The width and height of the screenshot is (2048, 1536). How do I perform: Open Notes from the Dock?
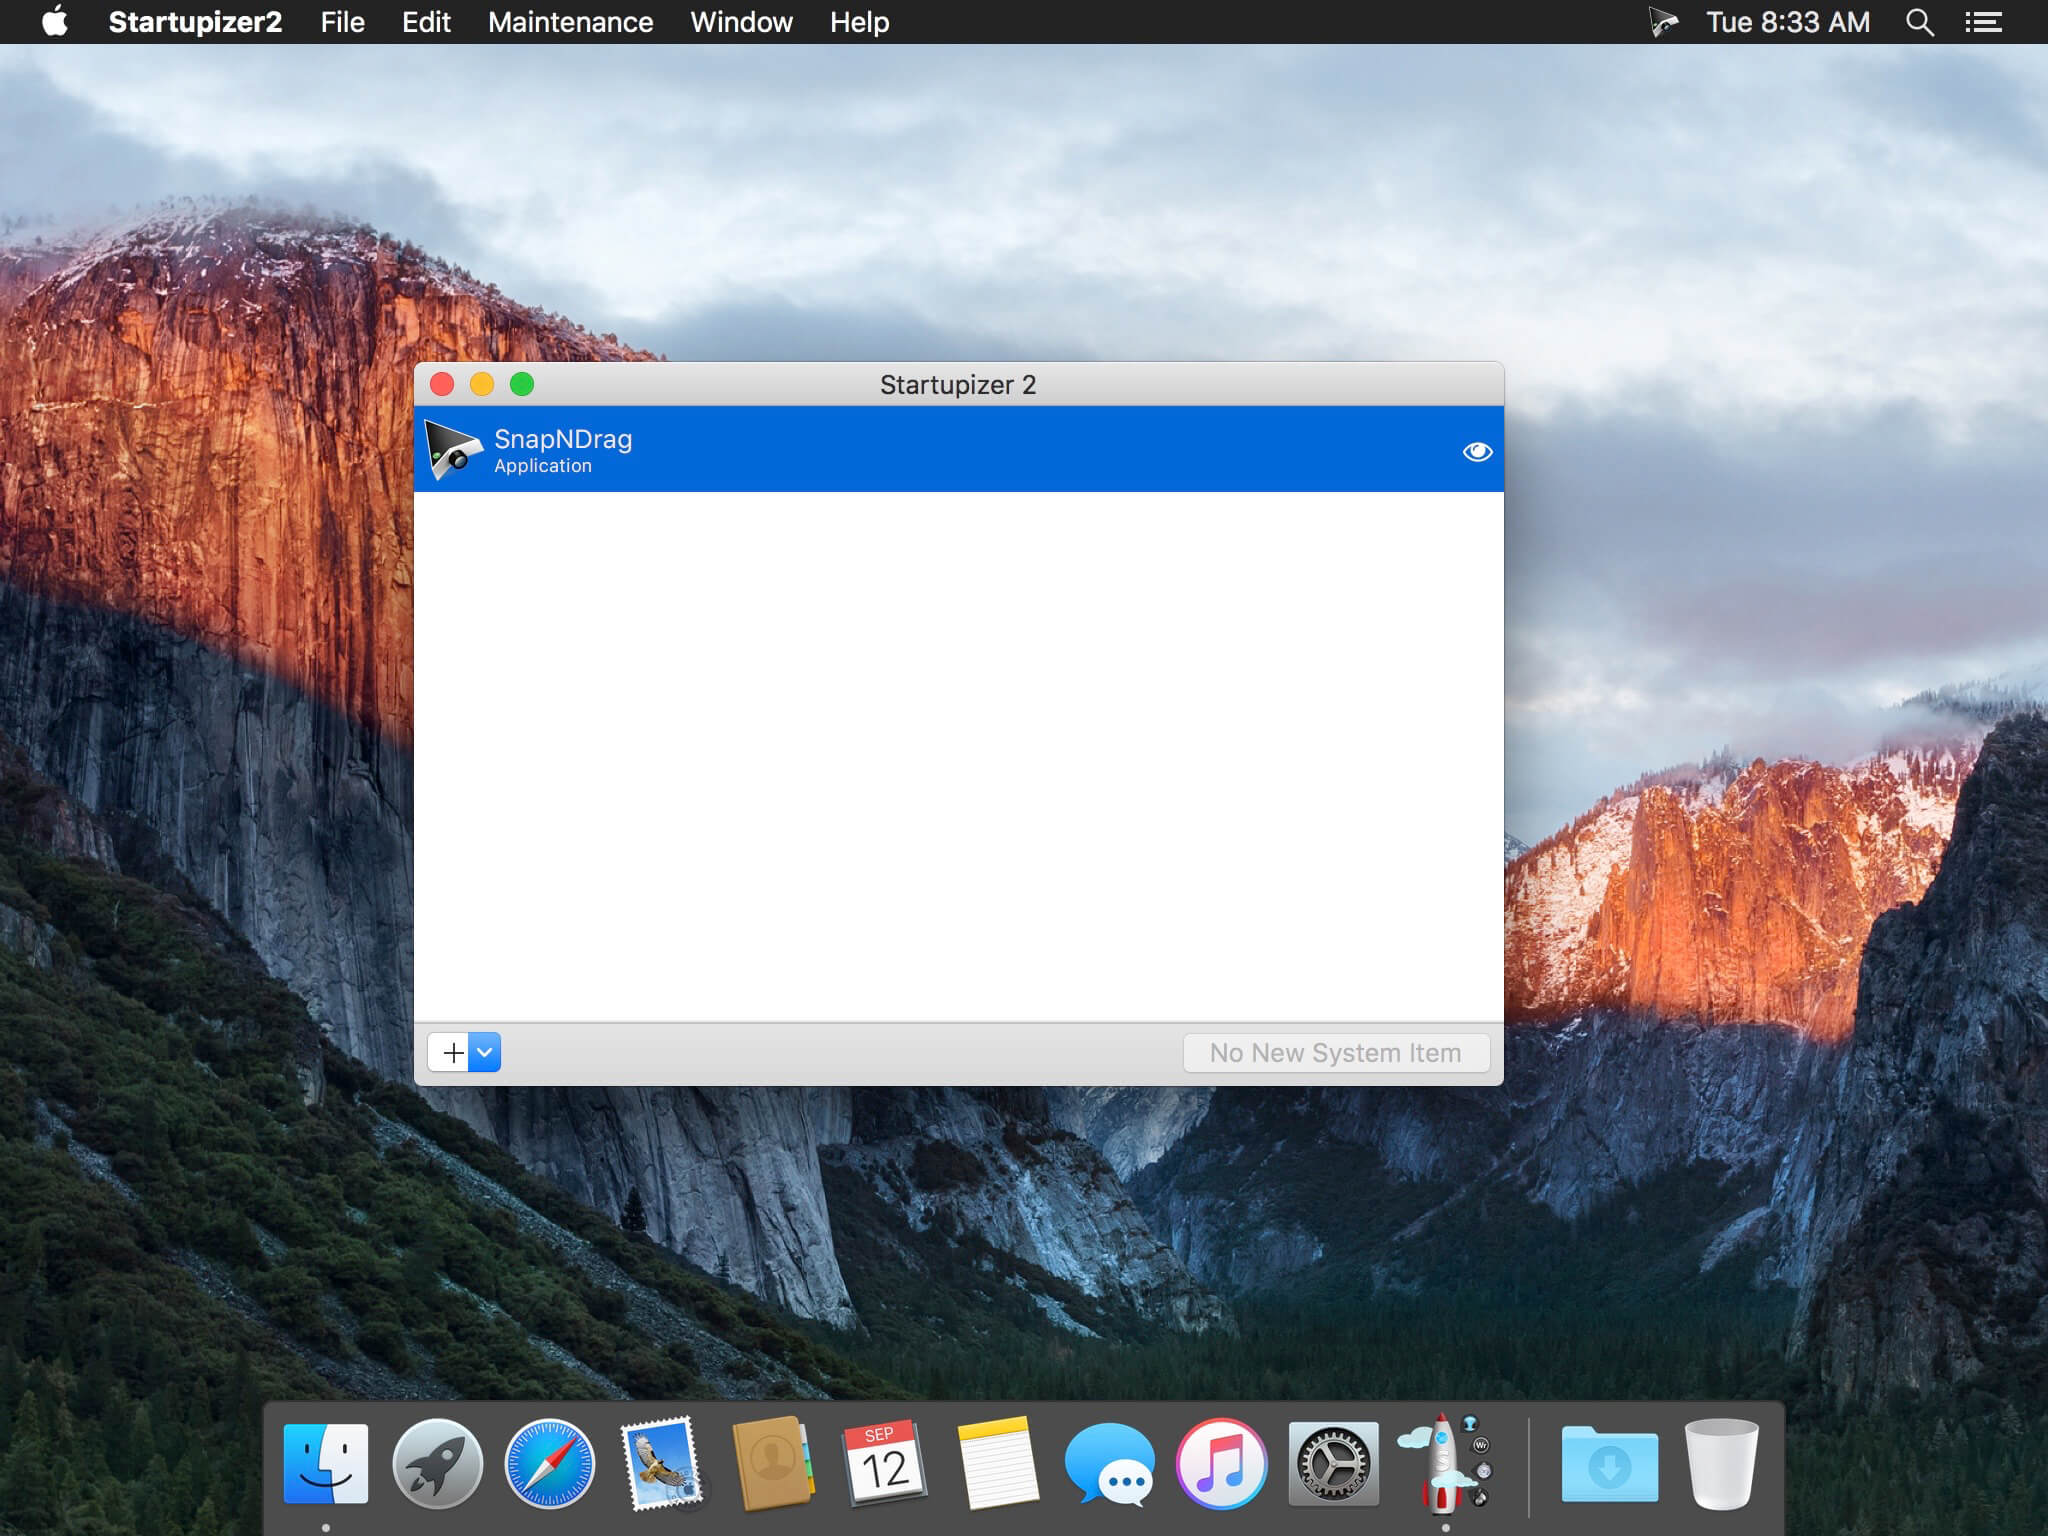997,1463
